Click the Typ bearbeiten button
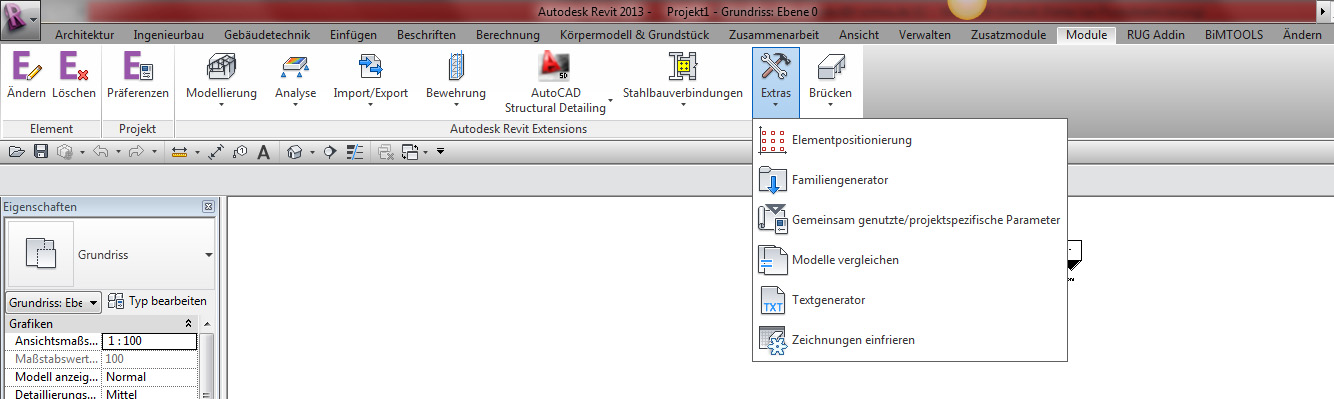Viewport: 1334px width, 399px height. (x=157, y=301)
